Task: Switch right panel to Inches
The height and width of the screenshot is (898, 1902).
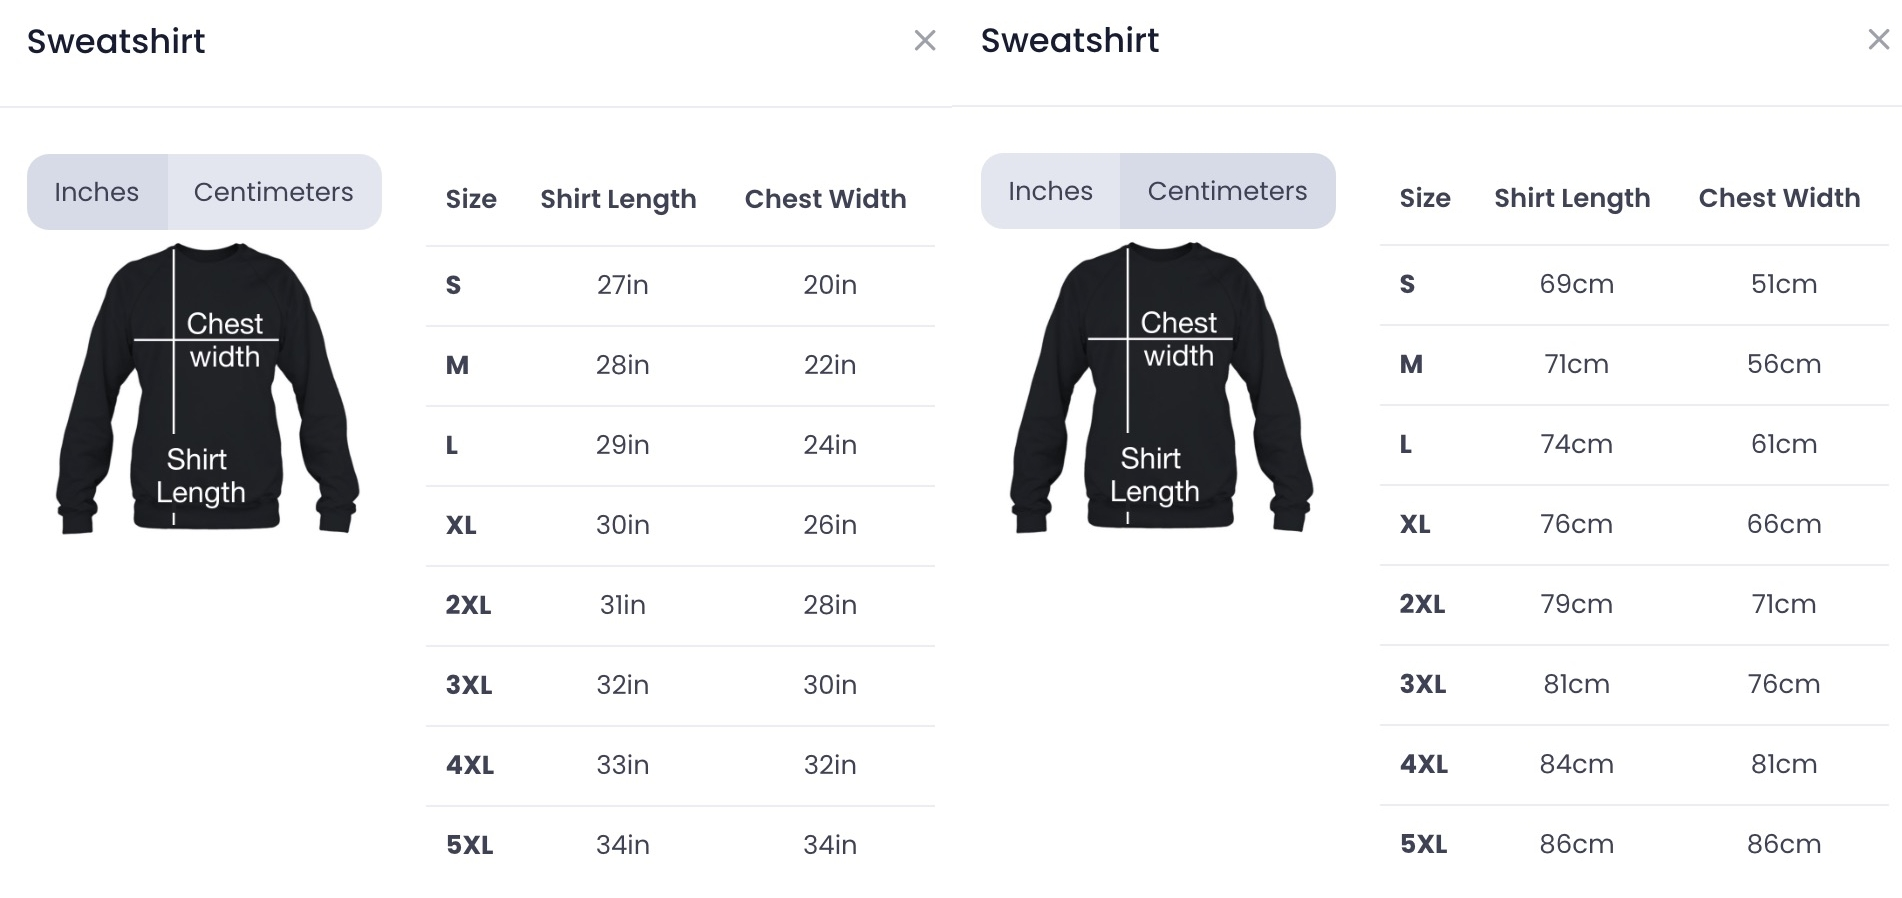Action: pyautogui.click(x=1051, y=191)
